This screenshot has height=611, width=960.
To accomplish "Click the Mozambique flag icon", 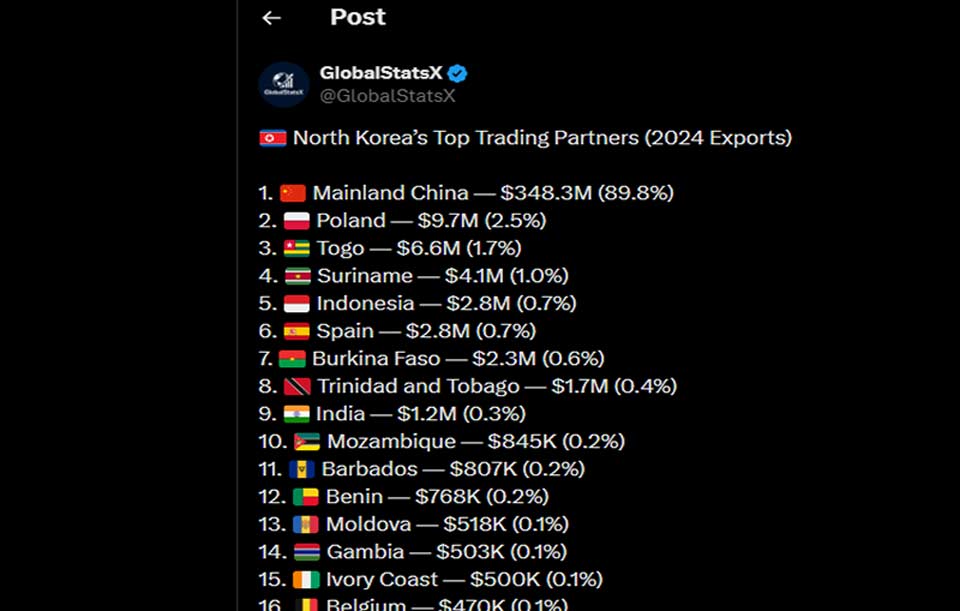I will pyautogui.click(x=307, y=441).
